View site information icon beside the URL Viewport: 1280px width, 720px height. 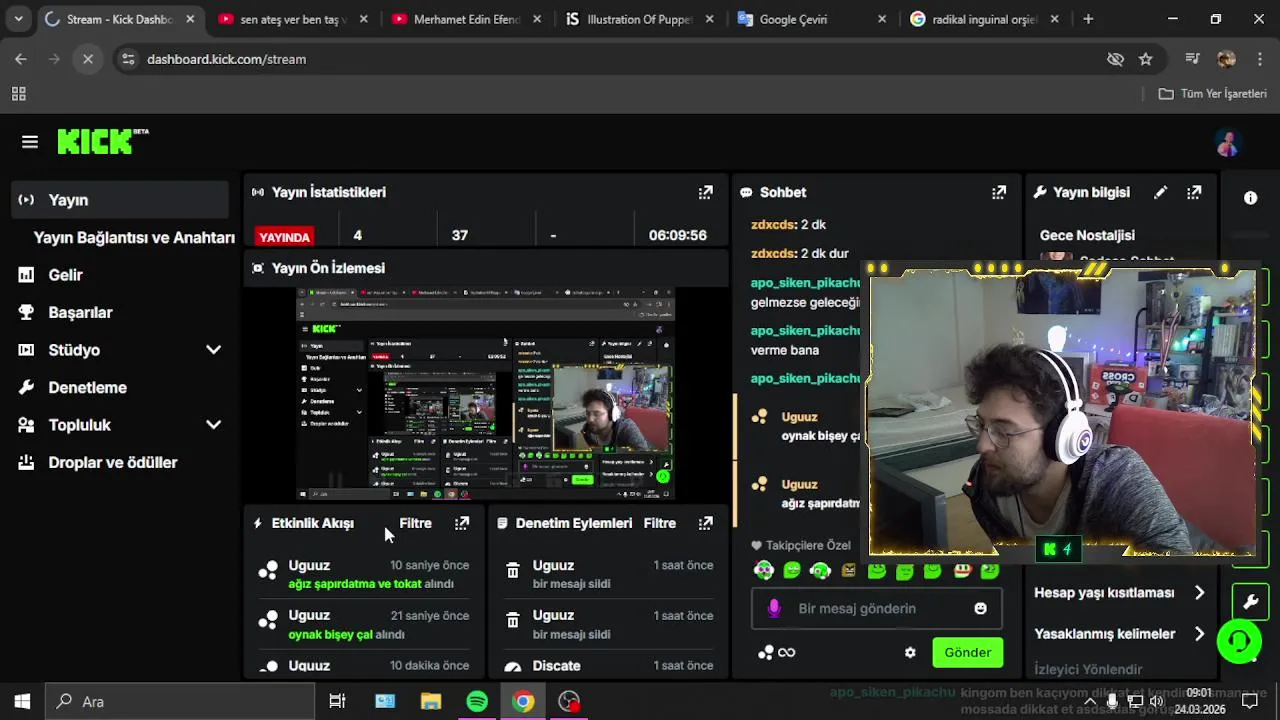point(128,59)
